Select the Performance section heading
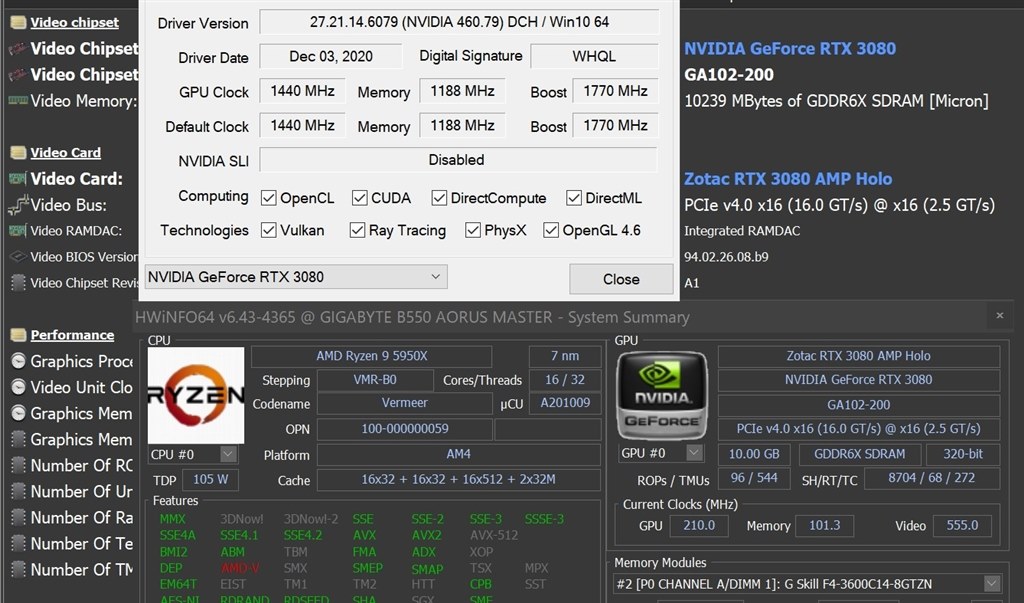 [x=72, y=335]
